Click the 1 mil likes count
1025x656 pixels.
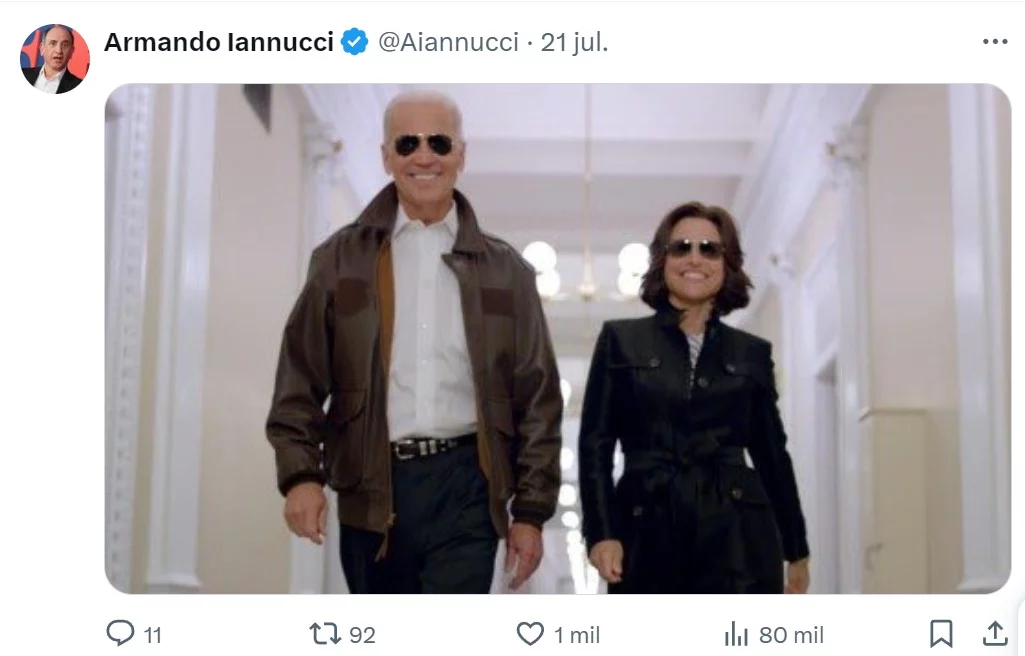[577, 635]
